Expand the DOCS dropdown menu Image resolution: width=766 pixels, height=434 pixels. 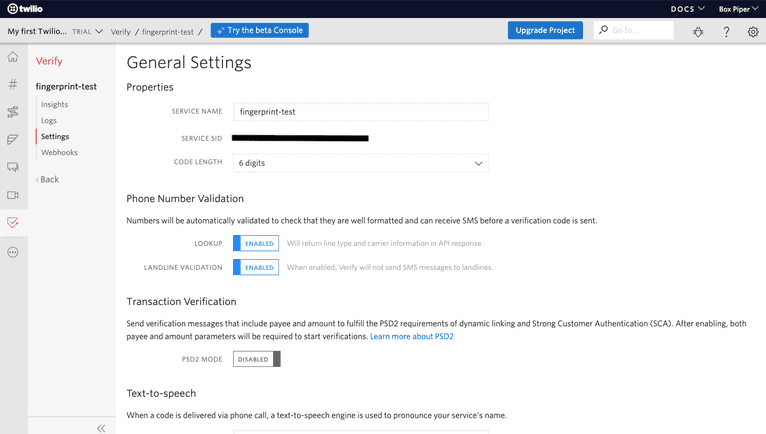click(x=688, y=9)
